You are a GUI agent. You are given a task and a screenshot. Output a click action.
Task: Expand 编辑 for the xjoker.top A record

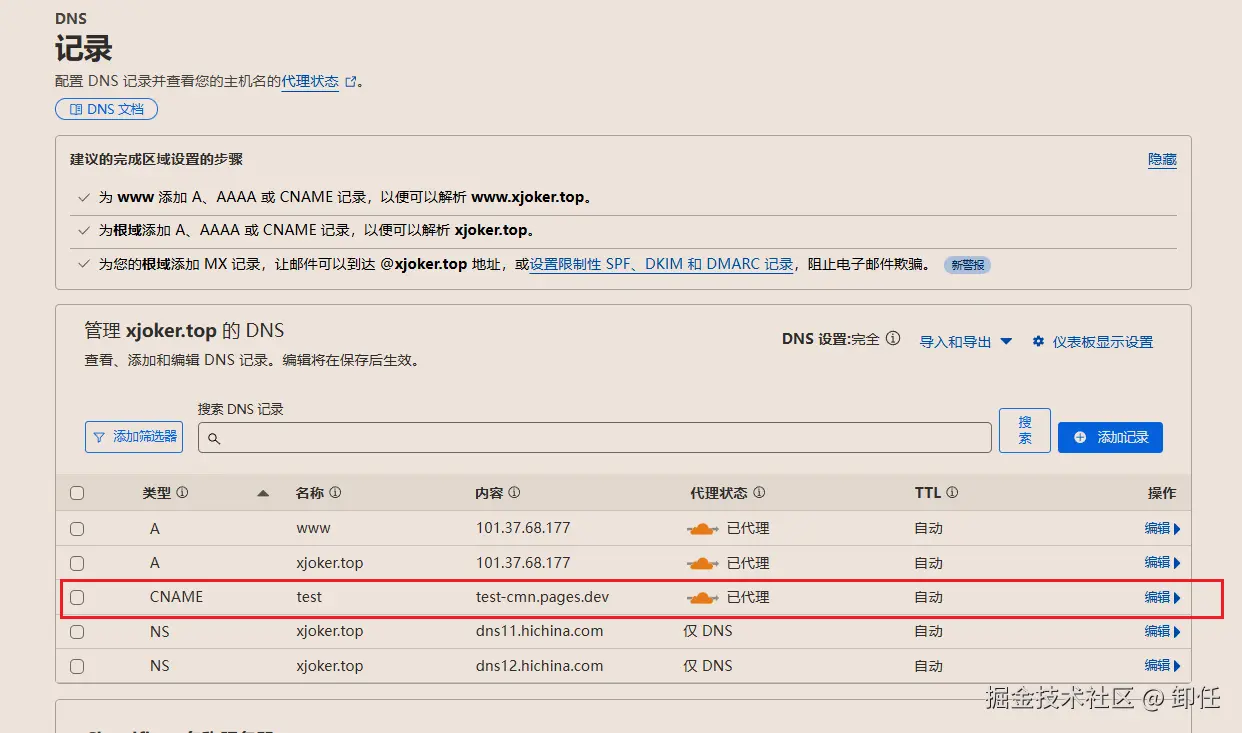1163,563
